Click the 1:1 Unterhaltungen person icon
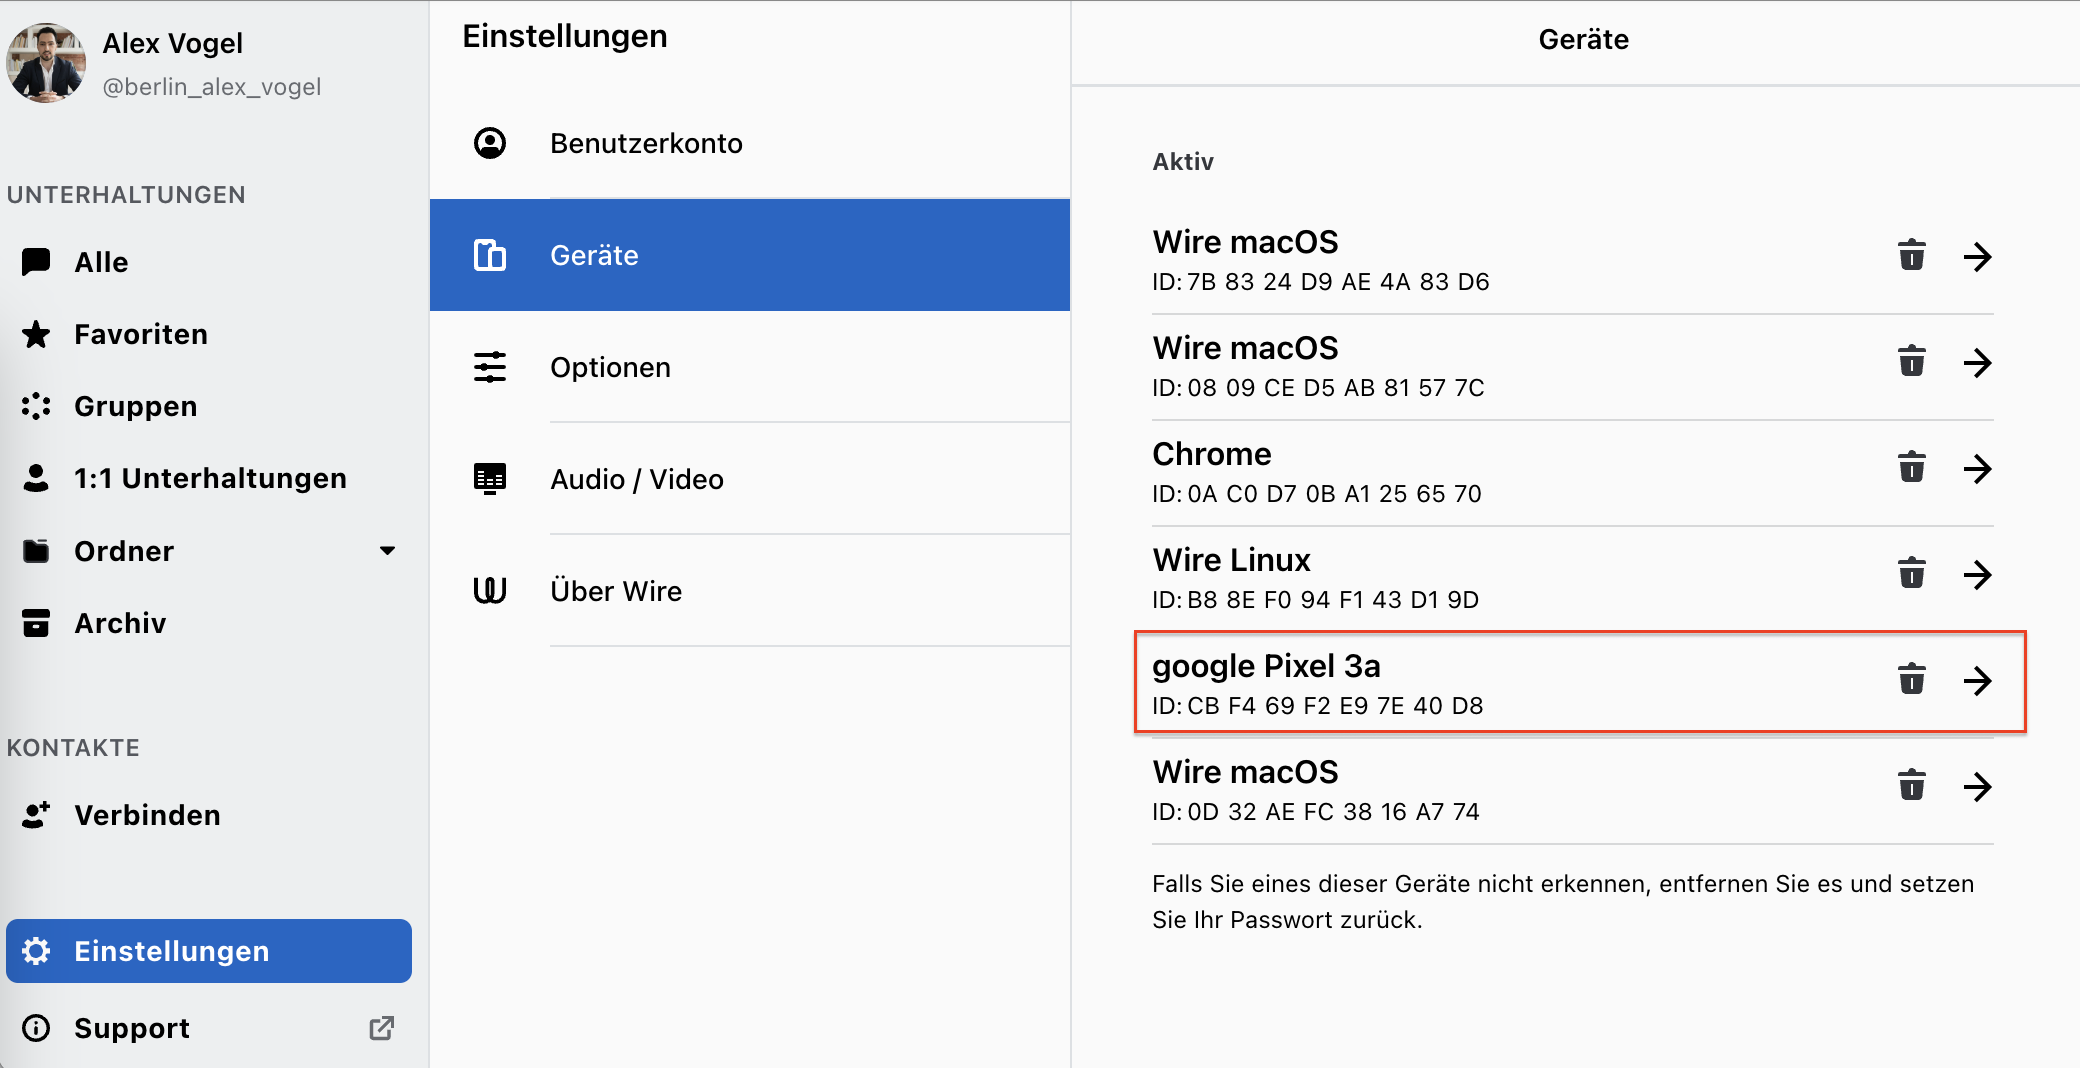The image size is (2080, 1068). pyautogui.click(x=36, y=478)
